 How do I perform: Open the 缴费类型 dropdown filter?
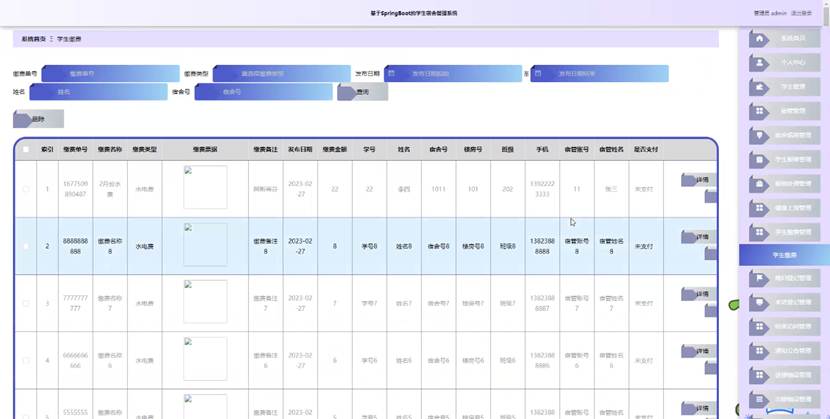pyautogui.click(x=282, y=74)
